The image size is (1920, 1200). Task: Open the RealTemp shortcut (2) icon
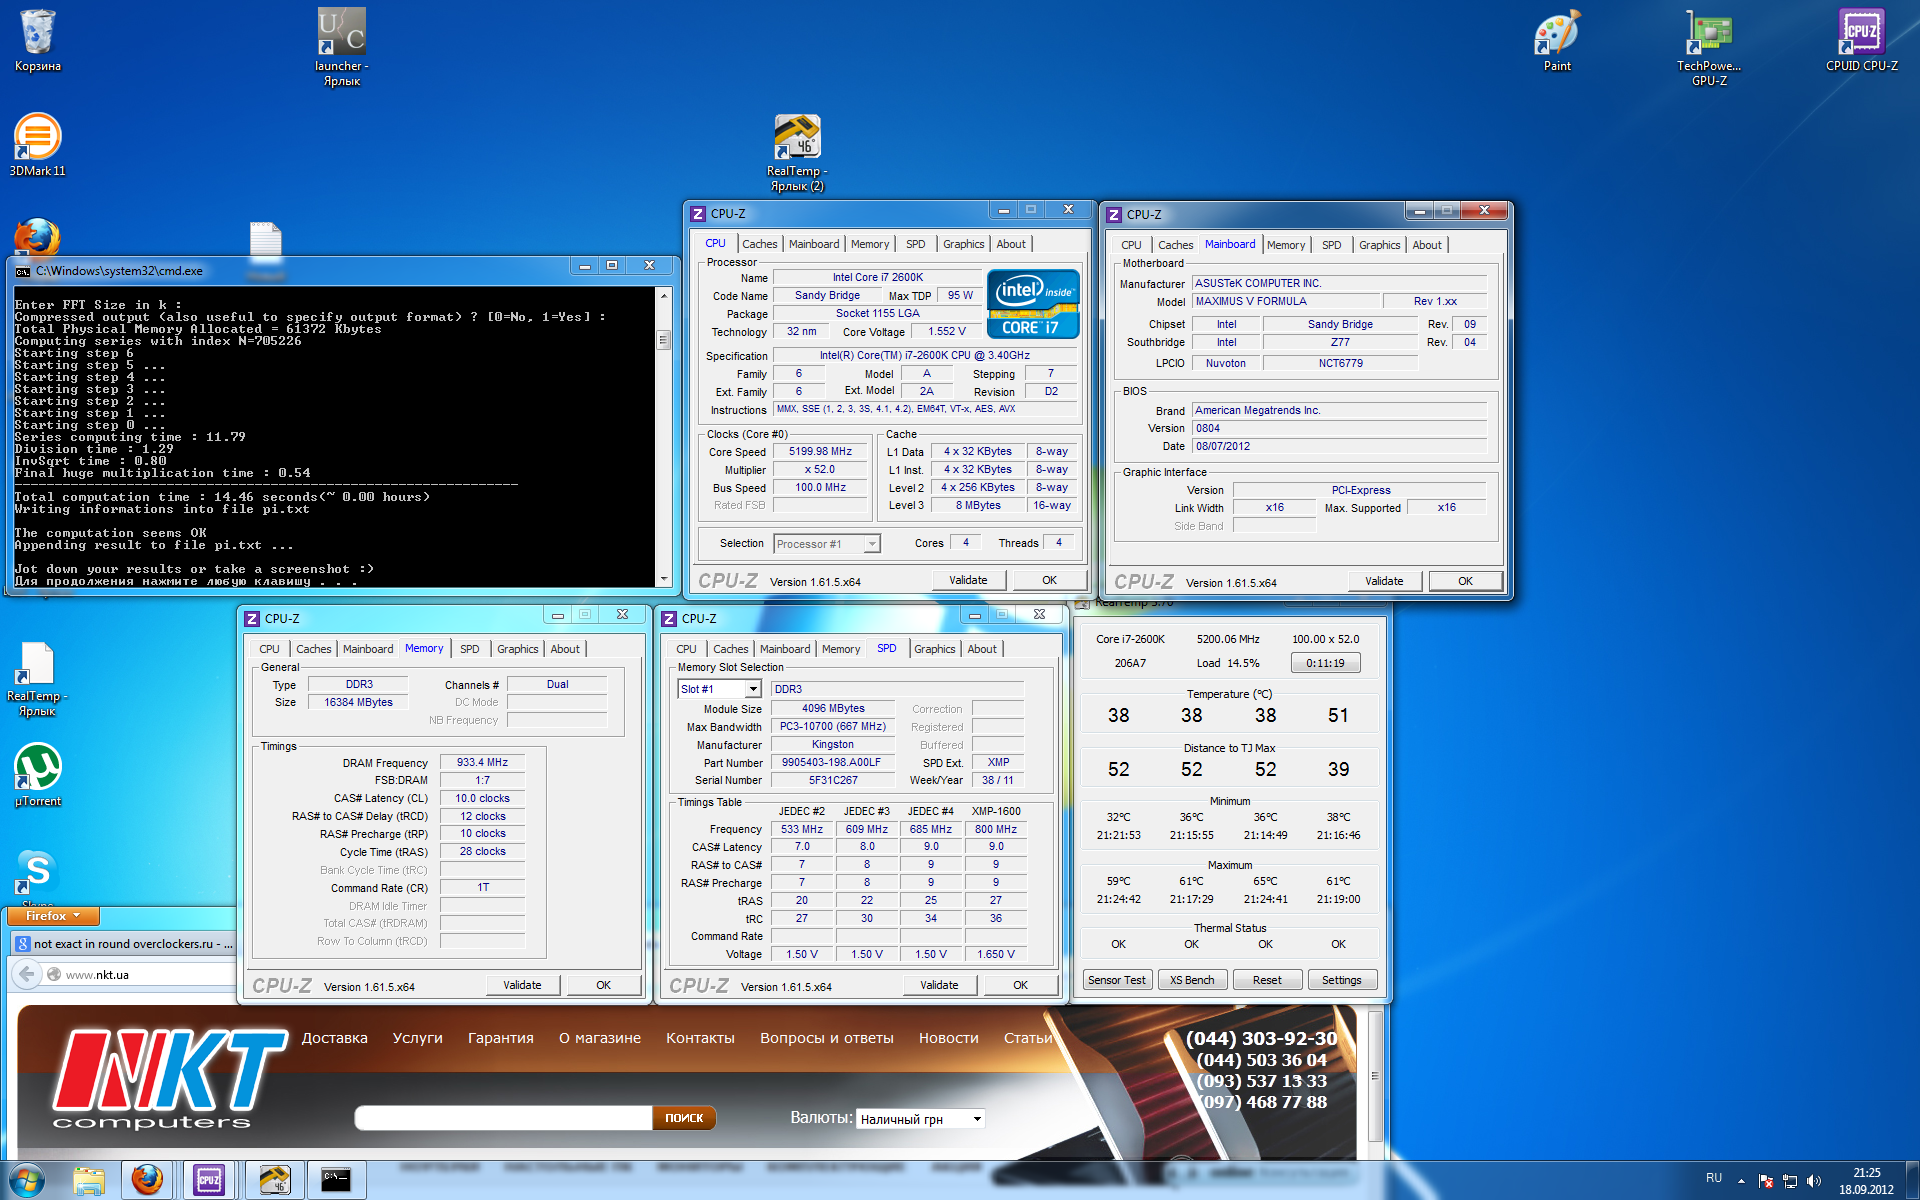coord(797,152)
